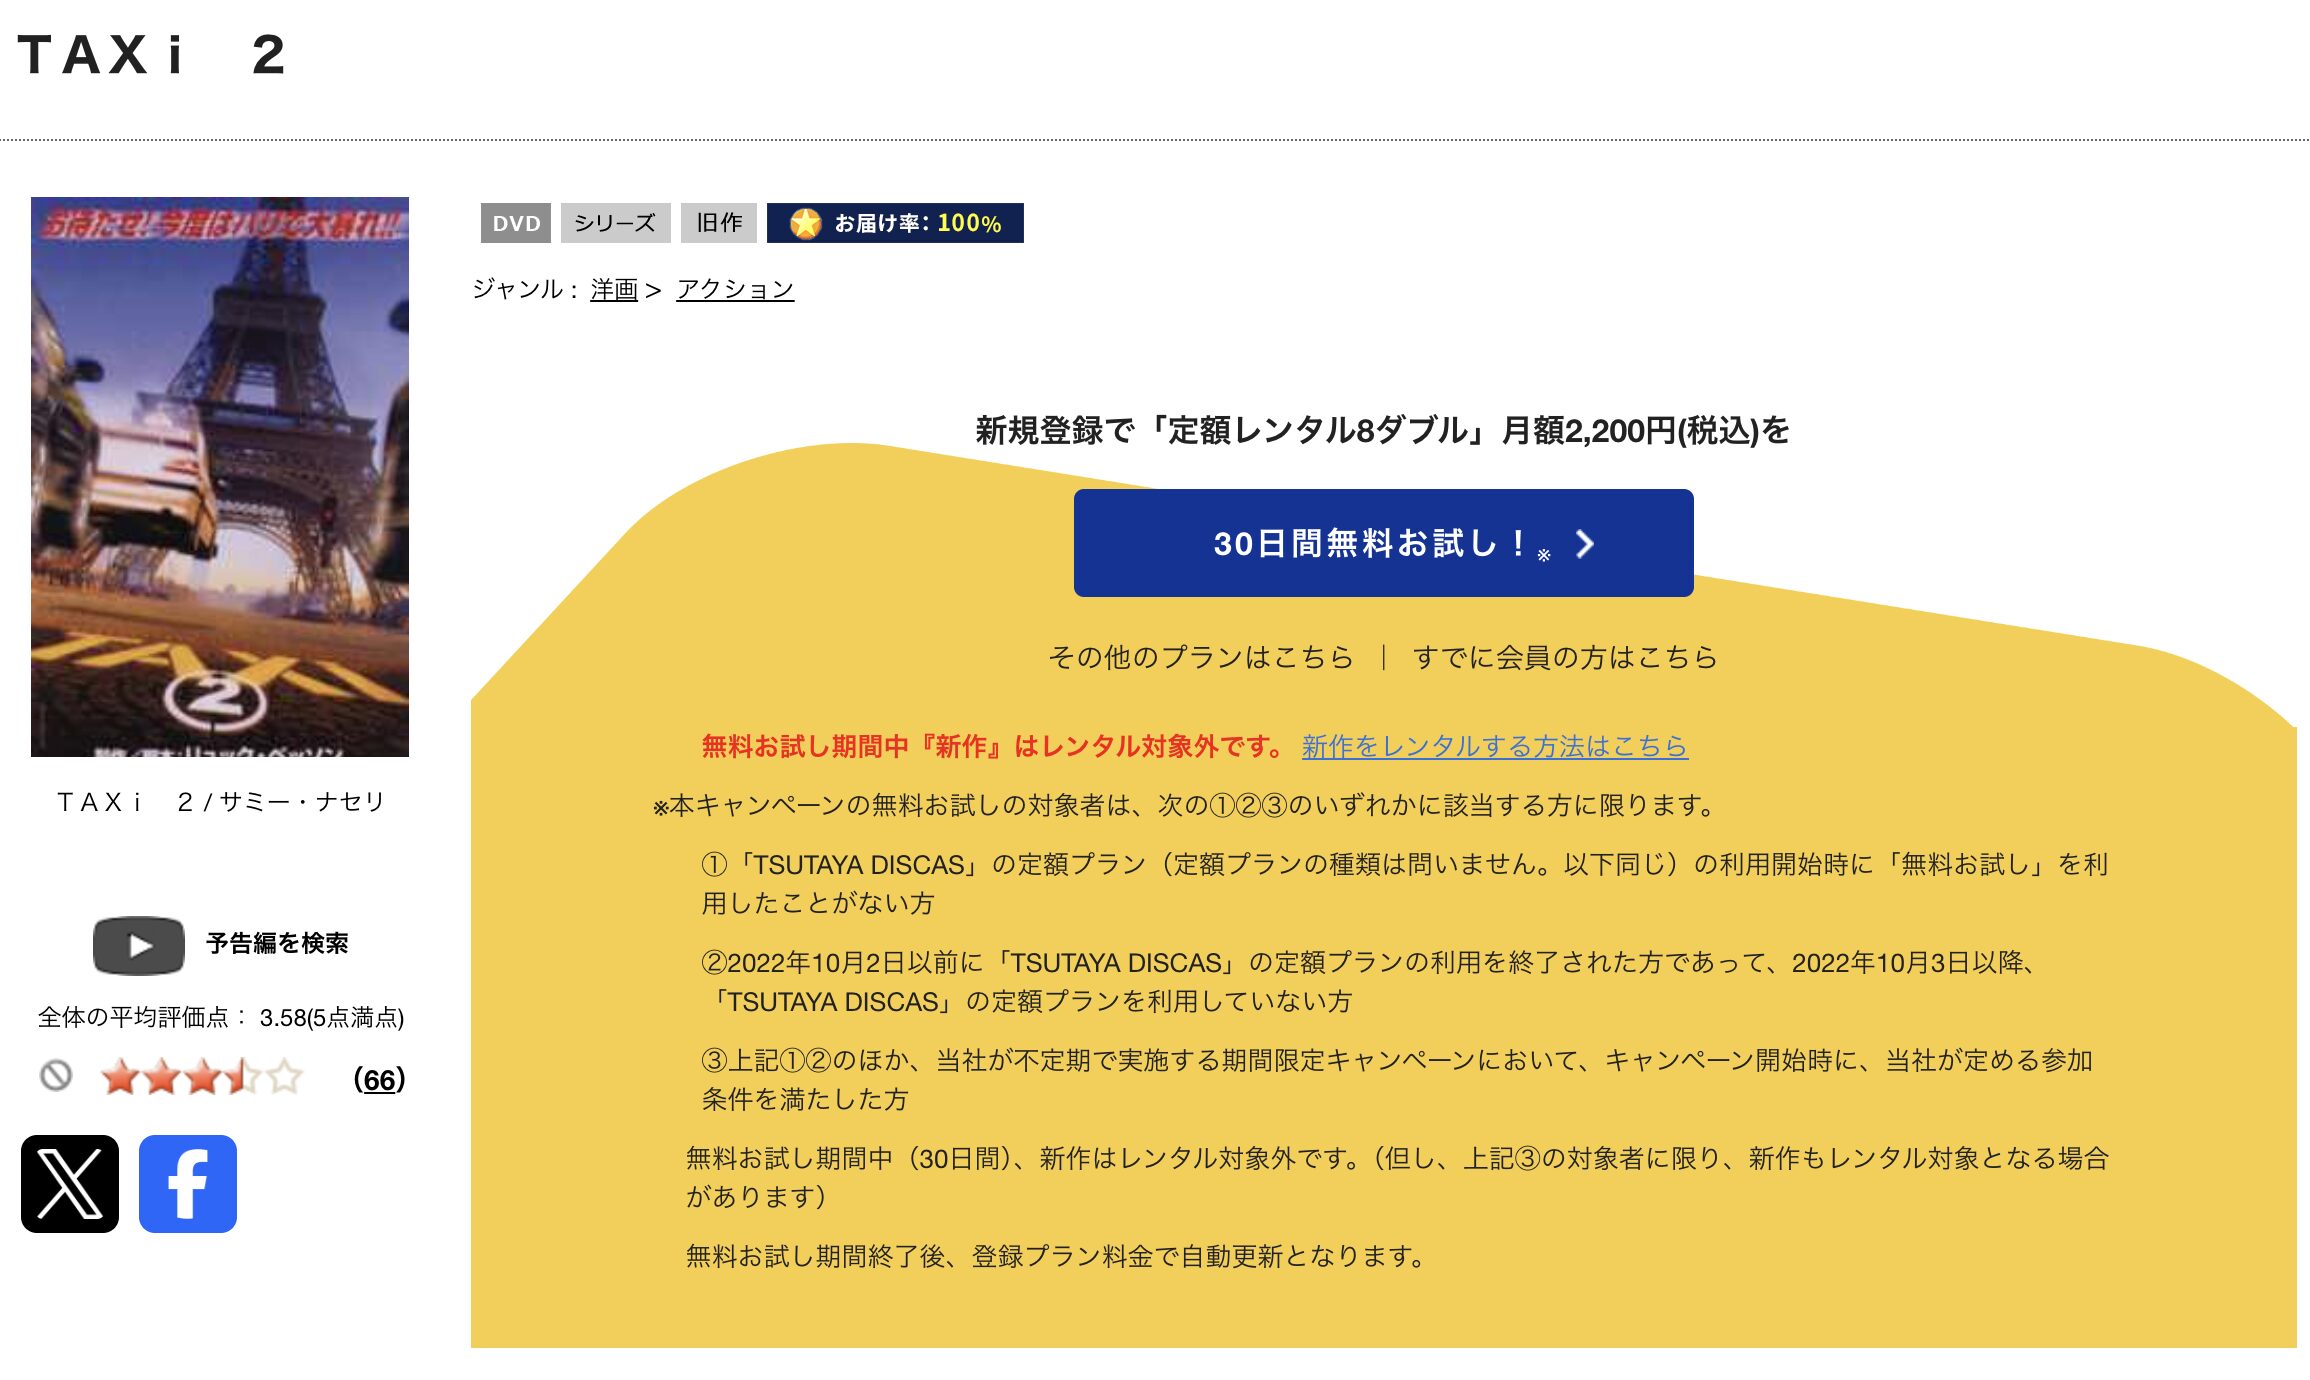The image size is (2310, 1380).
Task: Click the average score 3.58 text
Action: pos(221,1017)
